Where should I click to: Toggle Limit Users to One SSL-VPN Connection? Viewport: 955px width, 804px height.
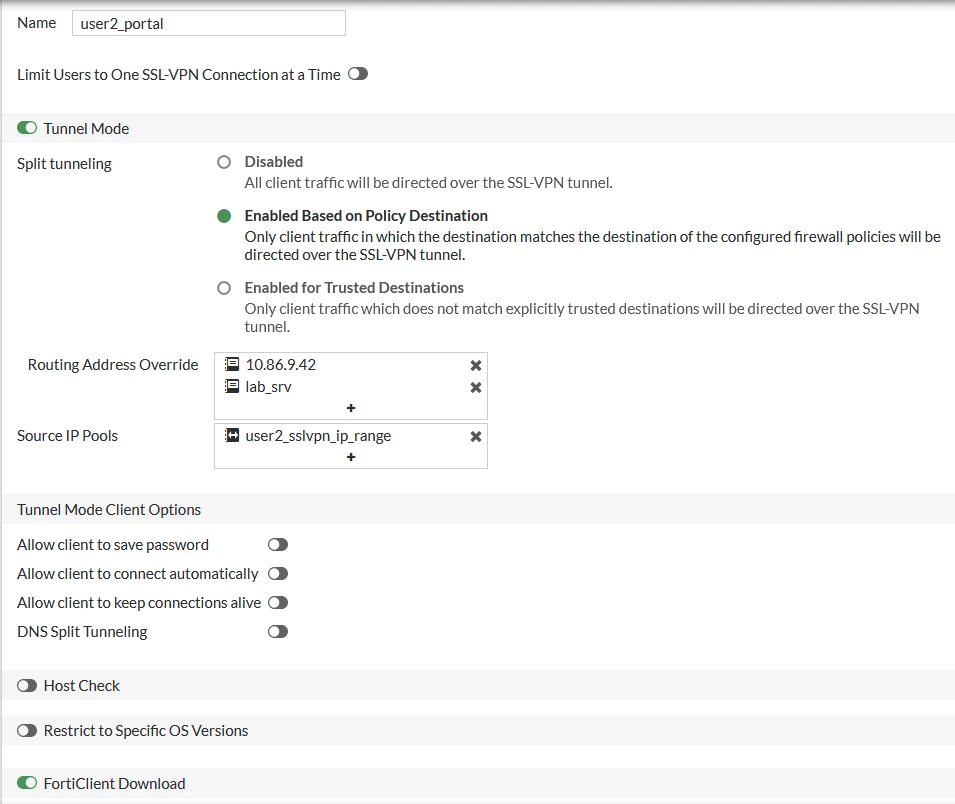pyautogui.click(x=358, y=74)
